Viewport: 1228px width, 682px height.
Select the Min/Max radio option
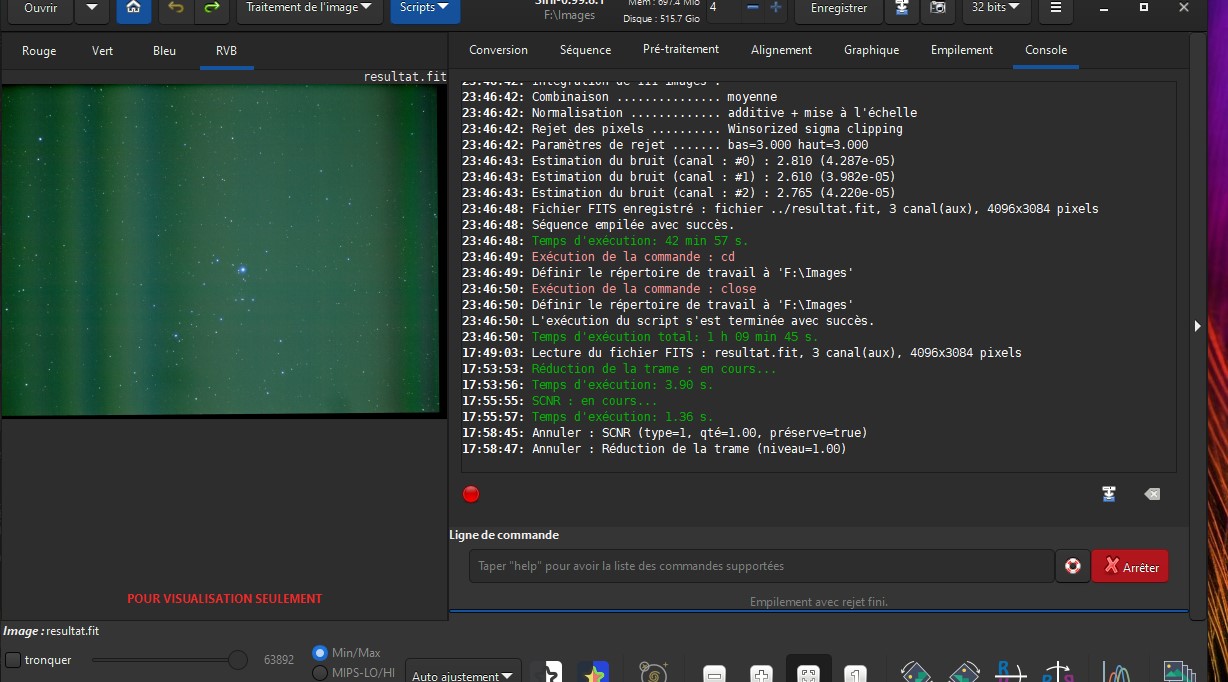pos(320,652)
